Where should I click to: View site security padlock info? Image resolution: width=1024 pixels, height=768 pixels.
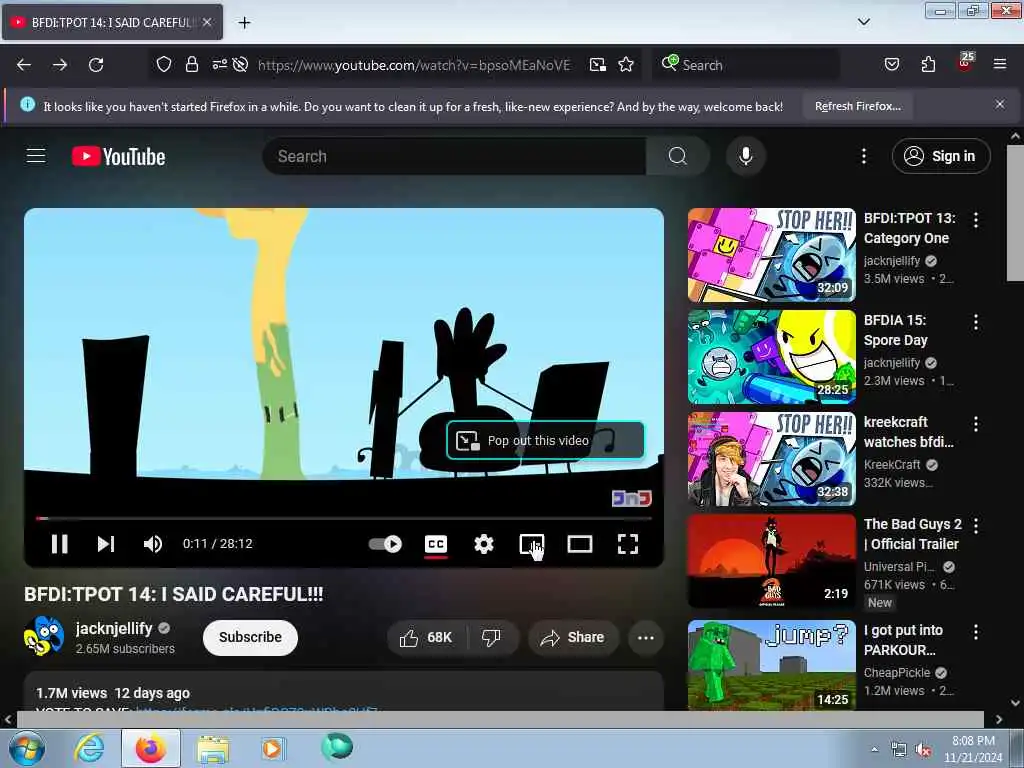coord(191,64)
